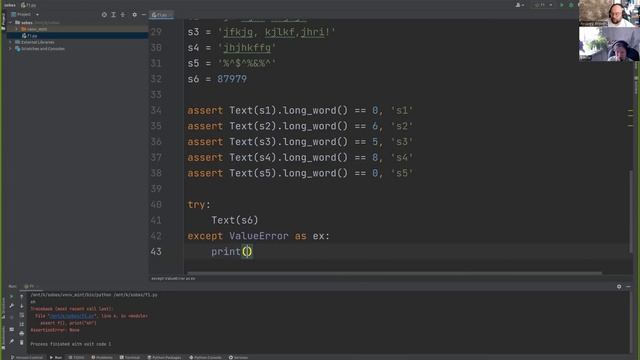Click the Select Opened File target icon
Screen dimensions: 640x360
point(104,15)
